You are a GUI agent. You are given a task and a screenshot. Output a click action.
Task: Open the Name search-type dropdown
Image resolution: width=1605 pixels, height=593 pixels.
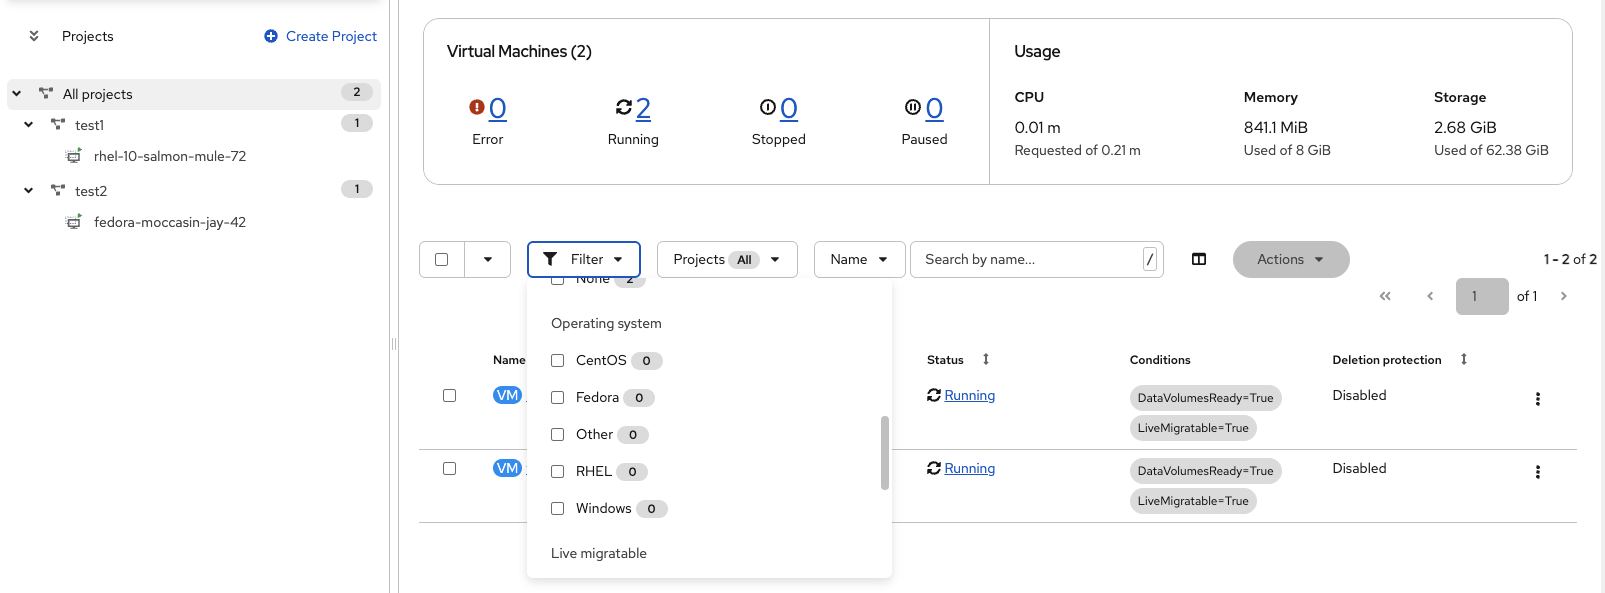859,259
